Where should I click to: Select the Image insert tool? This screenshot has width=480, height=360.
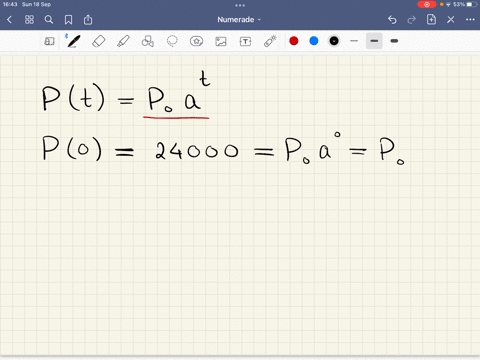pyautogui.click(x=221, y=41)
